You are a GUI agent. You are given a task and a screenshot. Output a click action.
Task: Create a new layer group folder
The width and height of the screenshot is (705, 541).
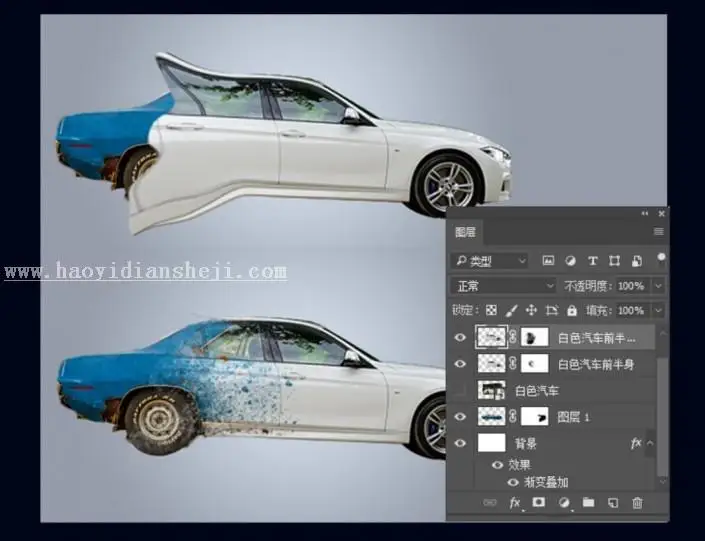click(589, 502)
